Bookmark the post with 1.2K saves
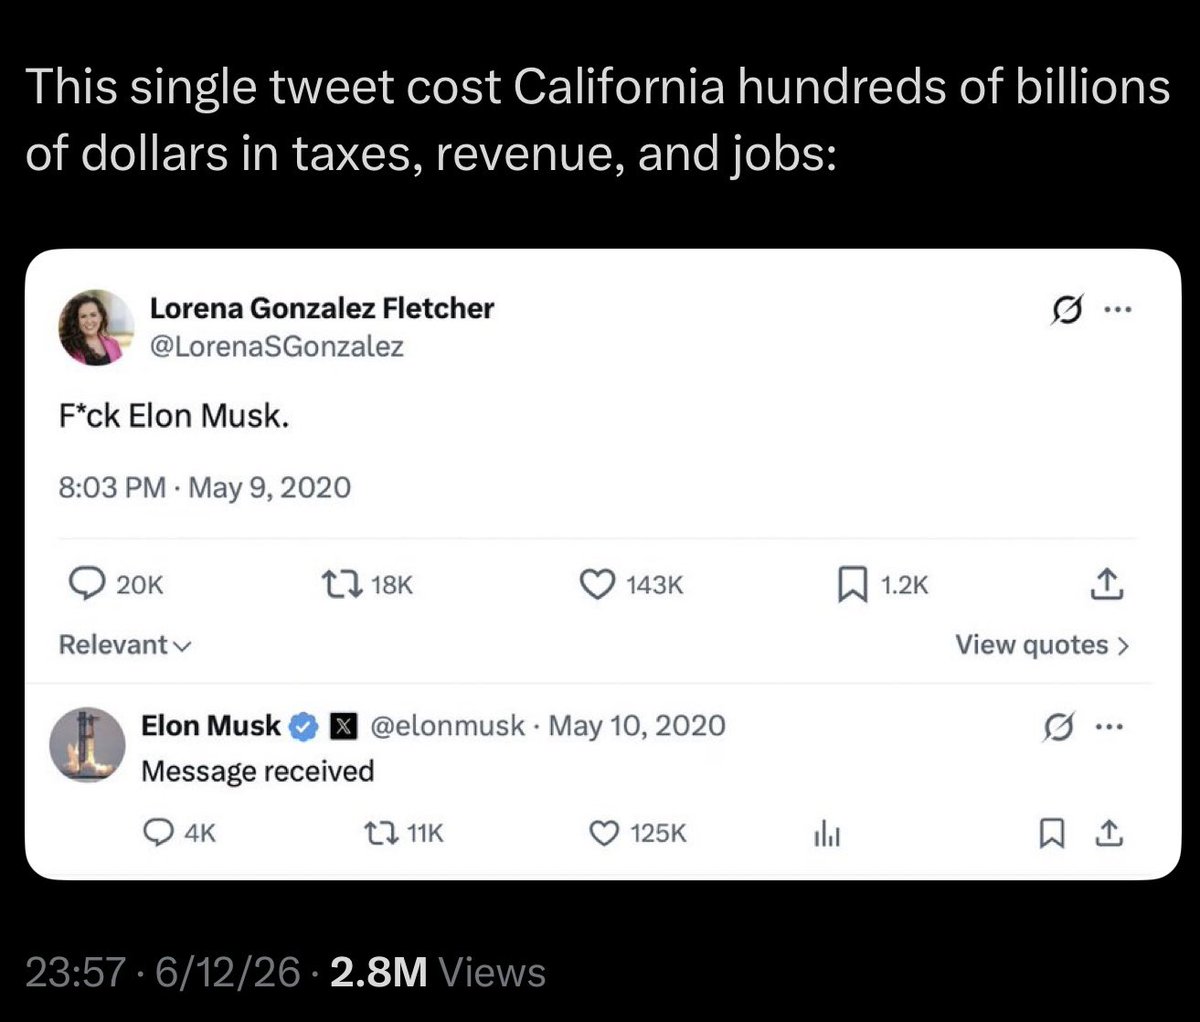 click(850, 584)
